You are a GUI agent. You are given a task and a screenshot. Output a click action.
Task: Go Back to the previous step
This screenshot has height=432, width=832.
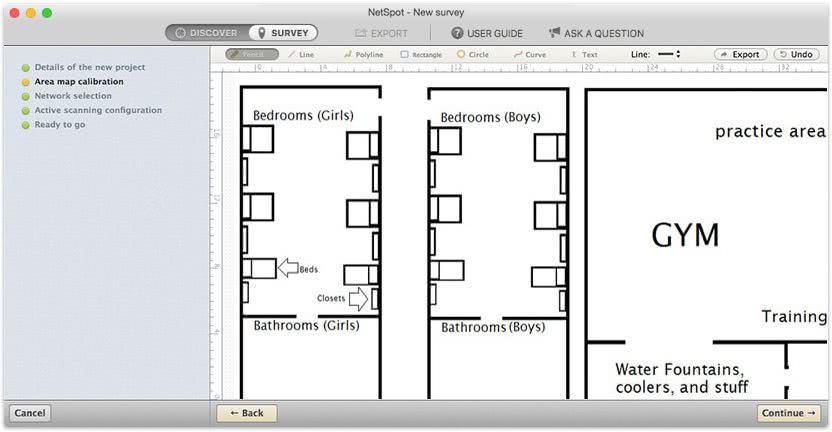[x=247, y=413]
